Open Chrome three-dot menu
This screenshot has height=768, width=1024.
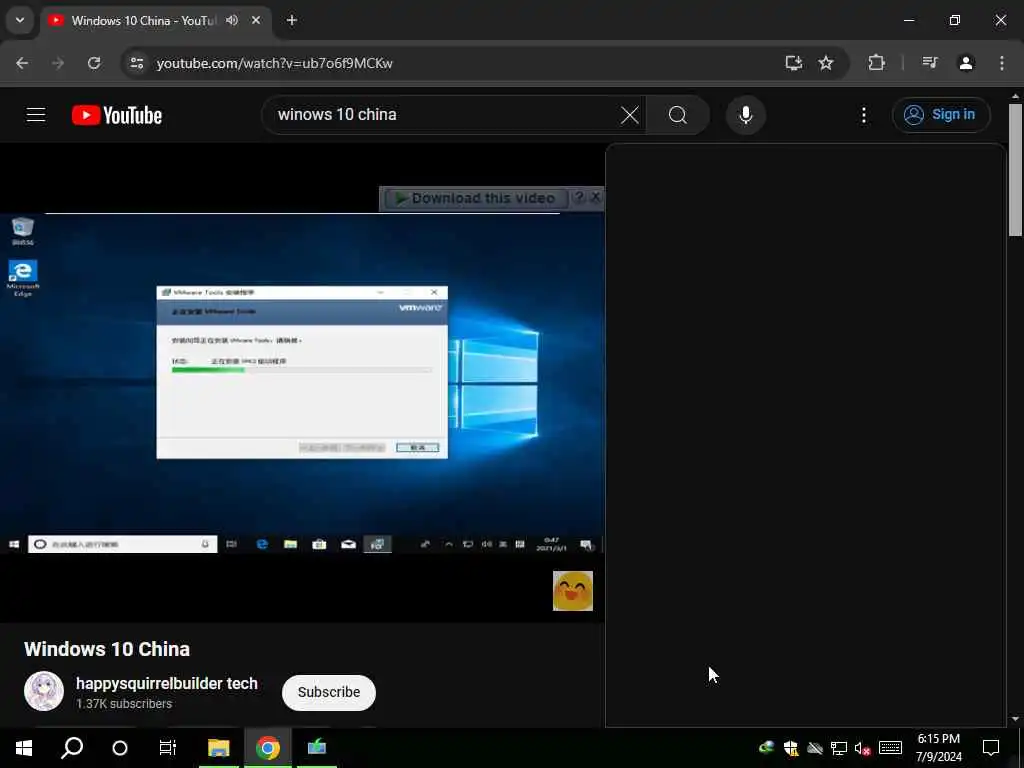pyautogui.click(x=1002, y=63)
